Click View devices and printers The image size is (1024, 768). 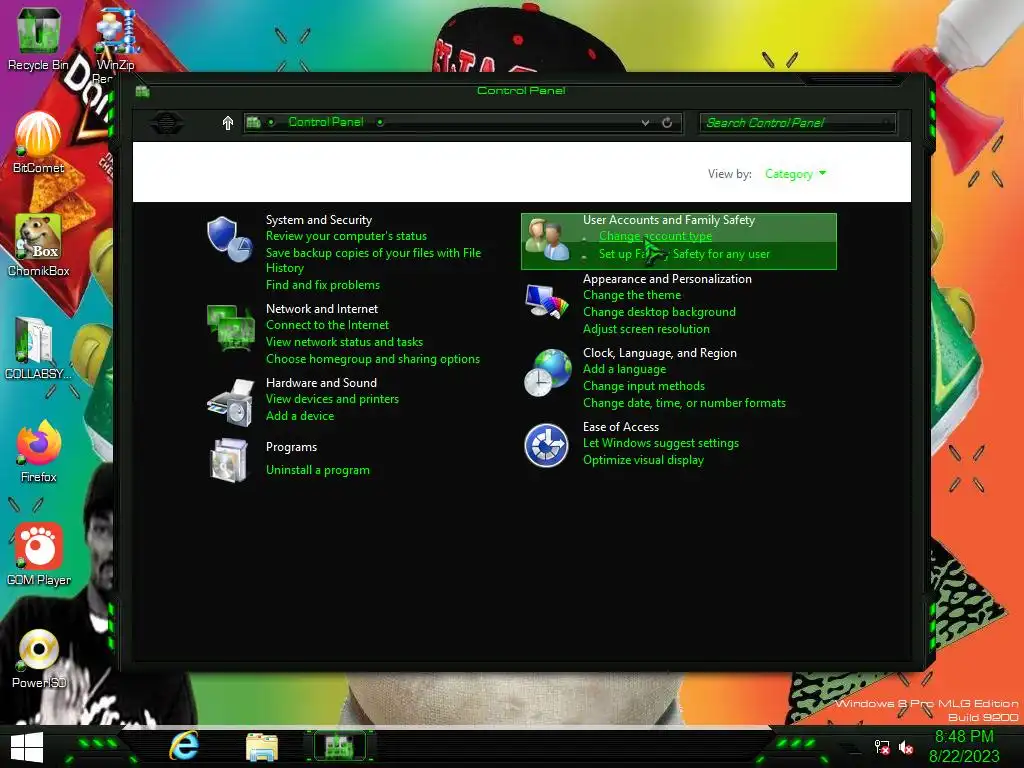coord(332,399)
